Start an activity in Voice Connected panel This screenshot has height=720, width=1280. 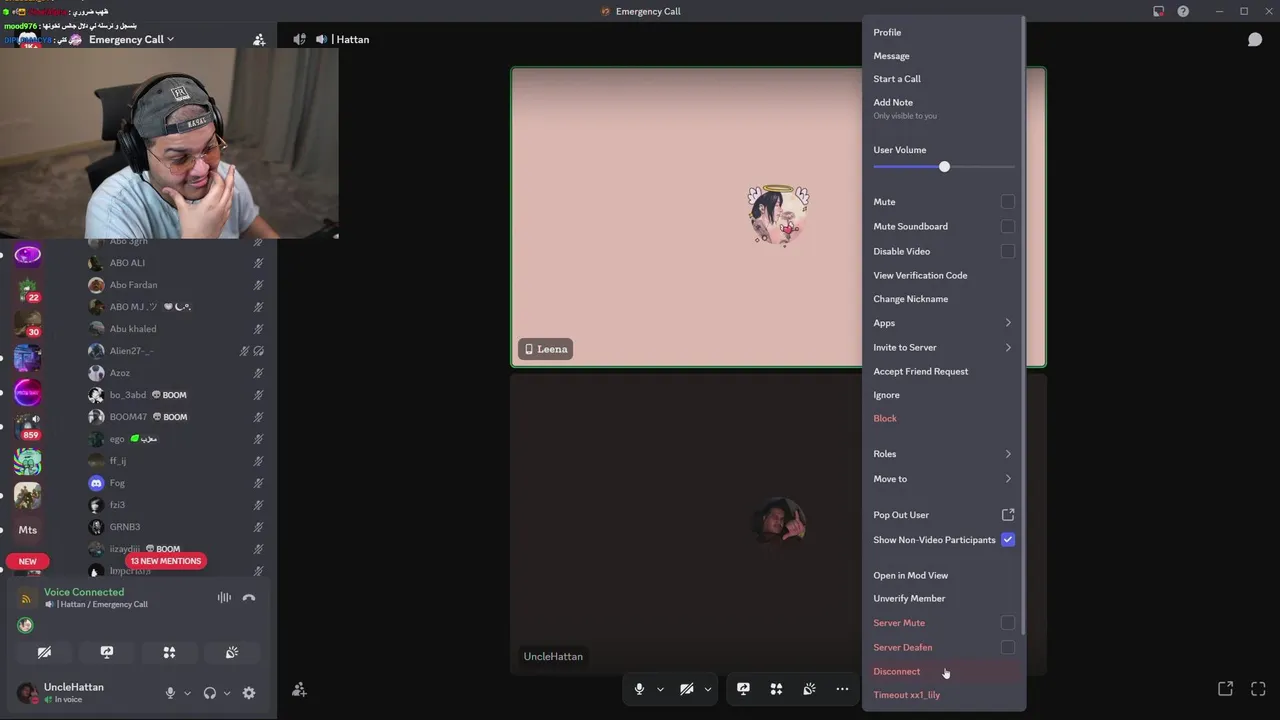click(169, 652)
